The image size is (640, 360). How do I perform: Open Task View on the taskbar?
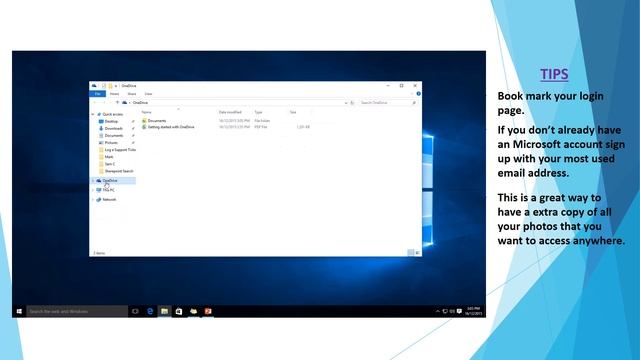135,311
